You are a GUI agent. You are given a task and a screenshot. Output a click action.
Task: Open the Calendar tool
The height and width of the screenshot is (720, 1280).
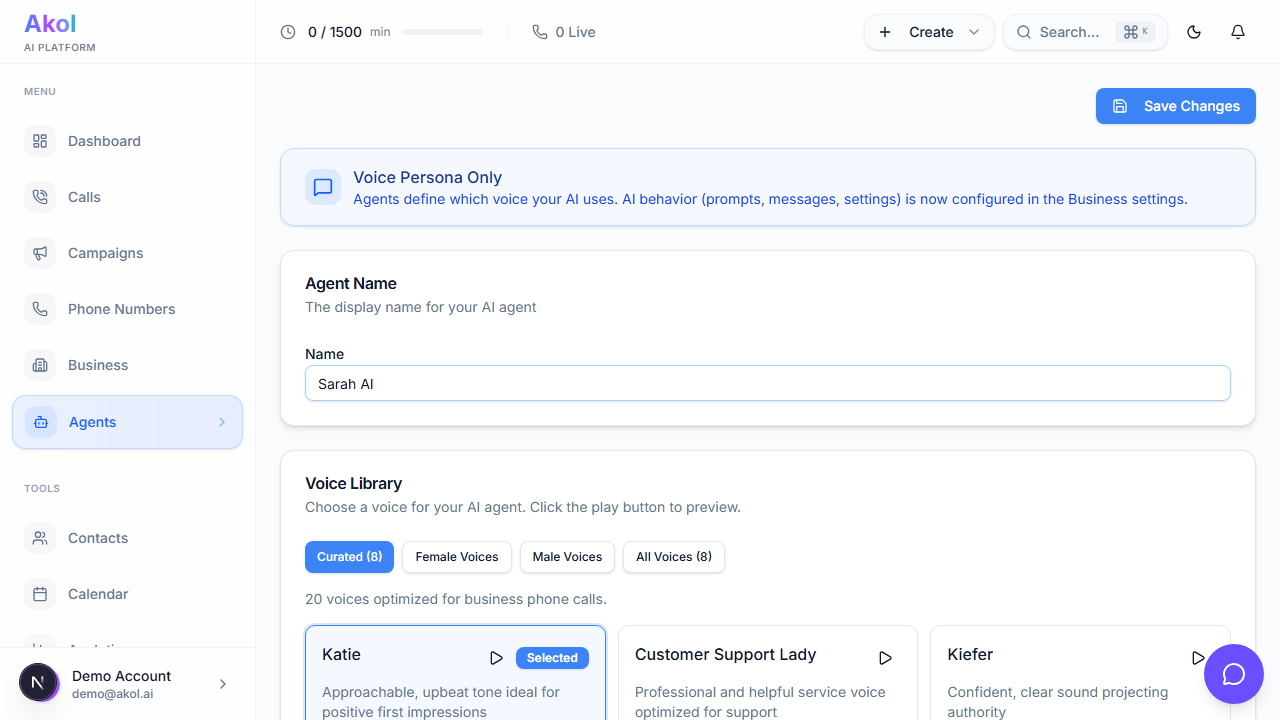pyautogui.click(x=98, y=594)
